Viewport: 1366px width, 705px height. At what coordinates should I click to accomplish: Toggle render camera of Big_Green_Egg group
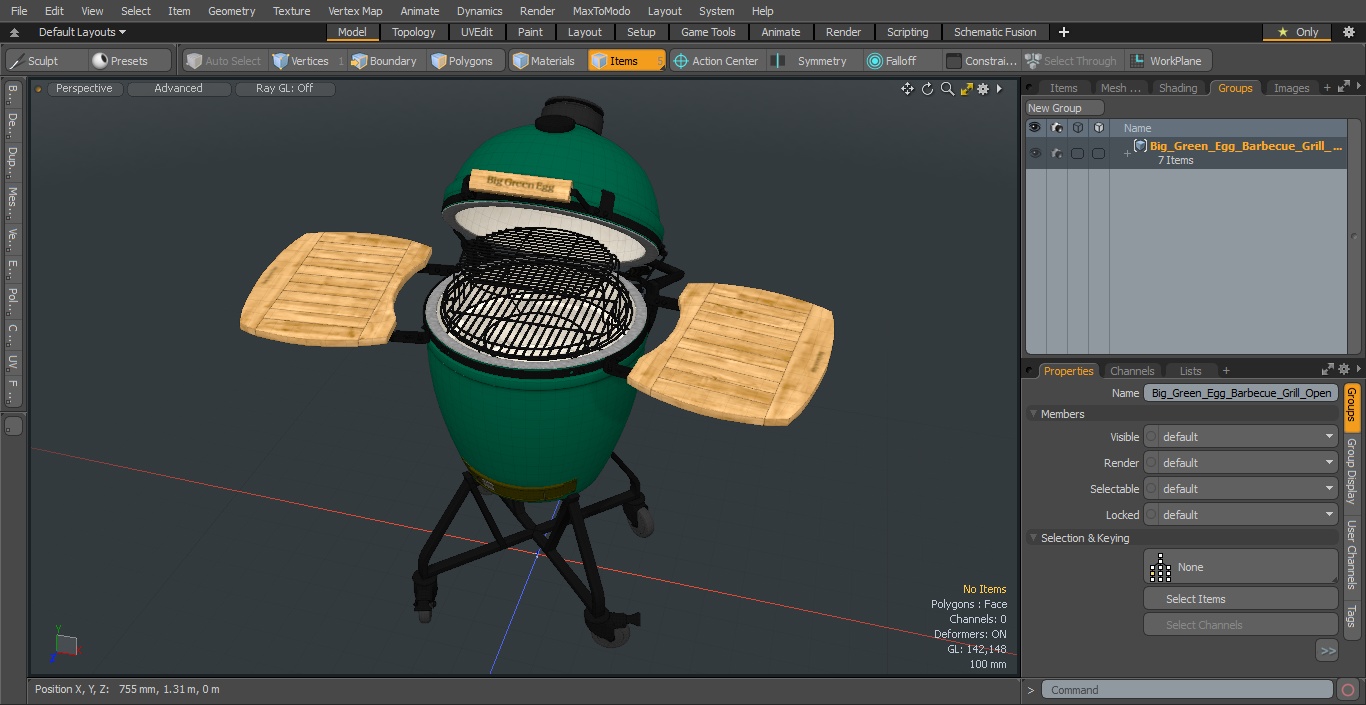1056,153
